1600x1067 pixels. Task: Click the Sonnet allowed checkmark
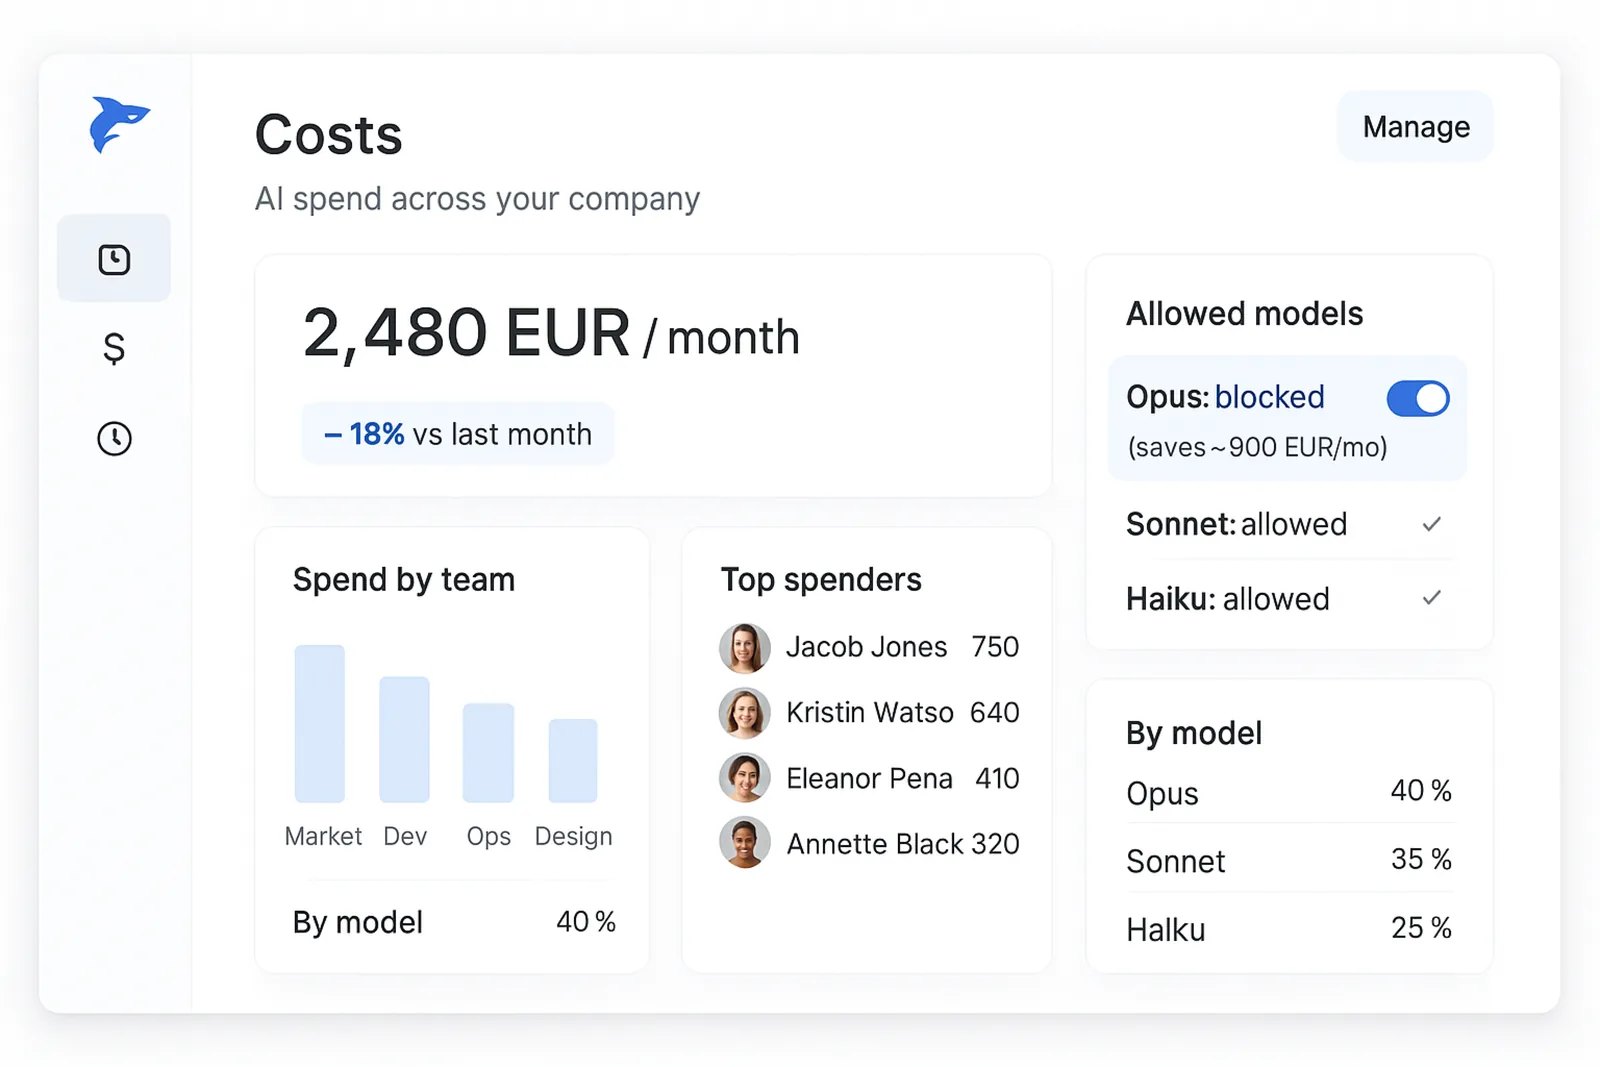click(x=1432, y=524)
